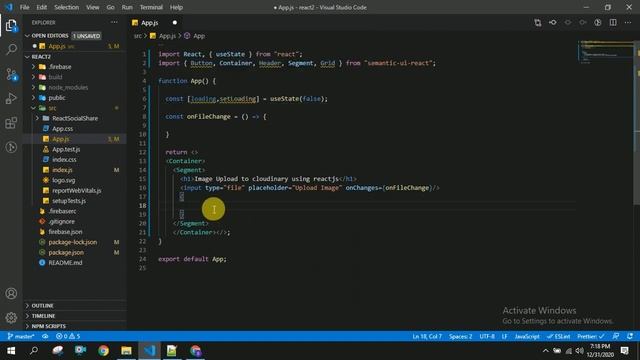Click the editor minimap
The height and width of the screenshot is (360, 640).
click(606, 51)
